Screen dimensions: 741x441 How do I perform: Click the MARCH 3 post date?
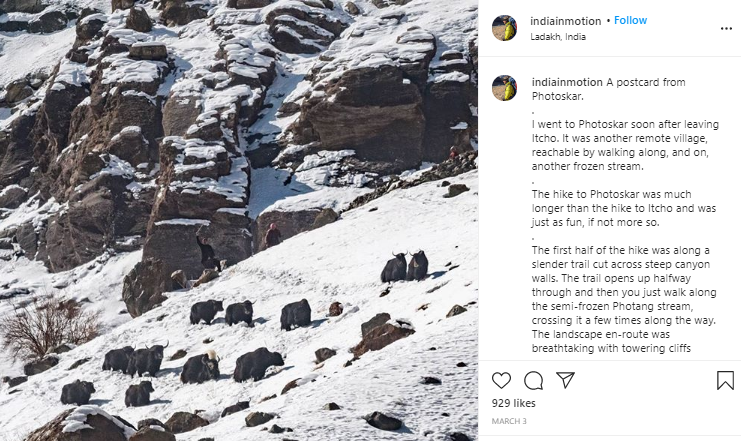(x=508, y=421)
